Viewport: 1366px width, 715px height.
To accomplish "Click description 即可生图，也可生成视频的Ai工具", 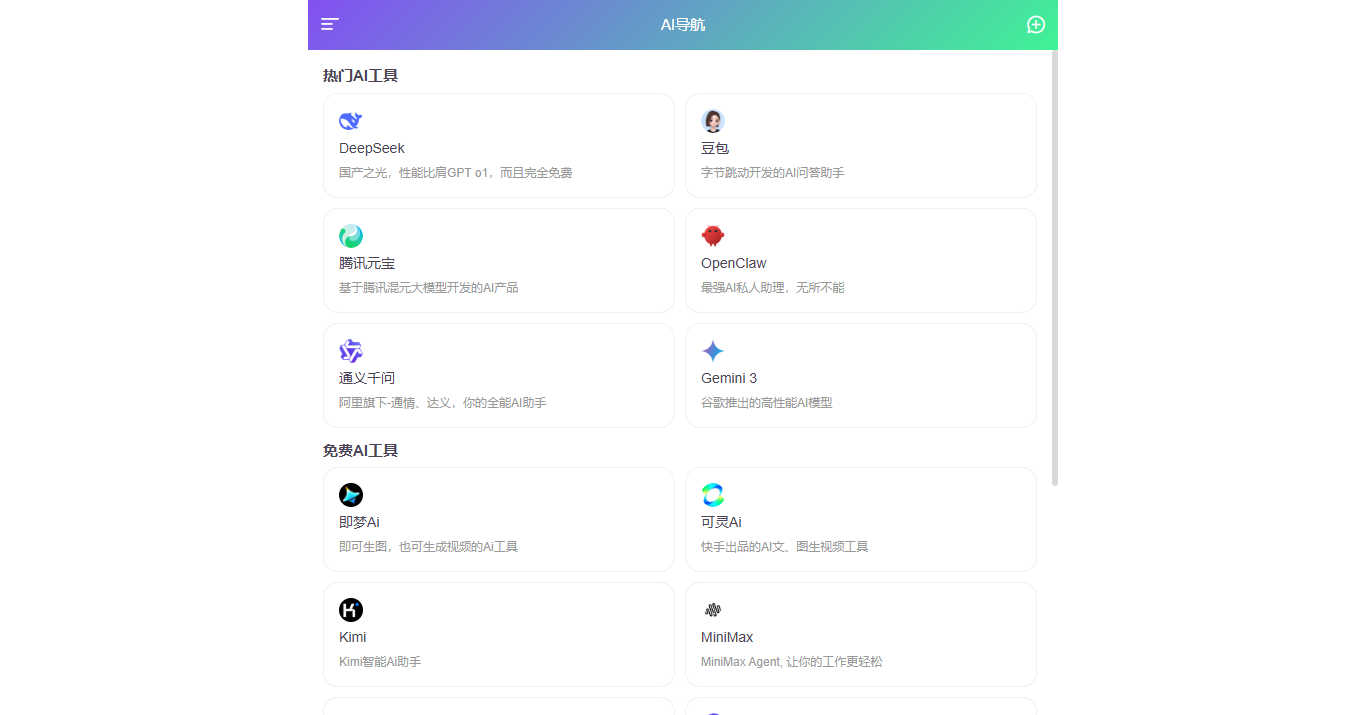I will [429, 547].
